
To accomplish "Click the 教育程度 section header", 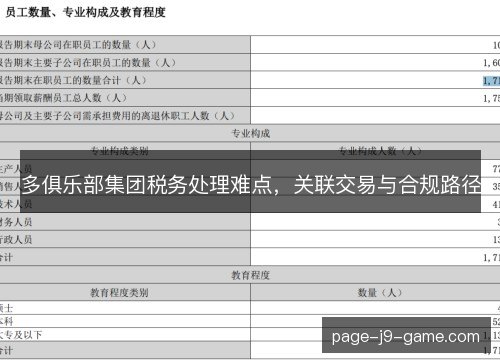I will (x=251, y=275).
